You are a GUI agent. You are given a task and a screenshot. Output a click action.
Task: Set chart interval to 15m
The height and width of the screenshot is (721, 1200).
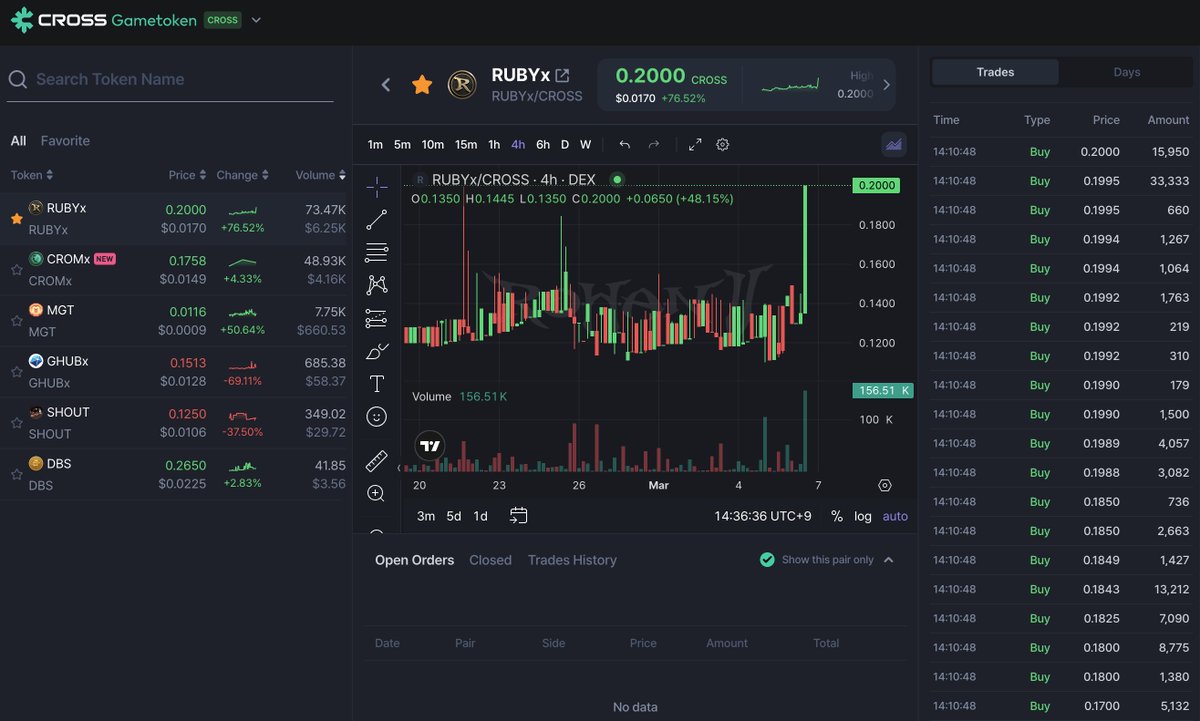tap(466, 145)
